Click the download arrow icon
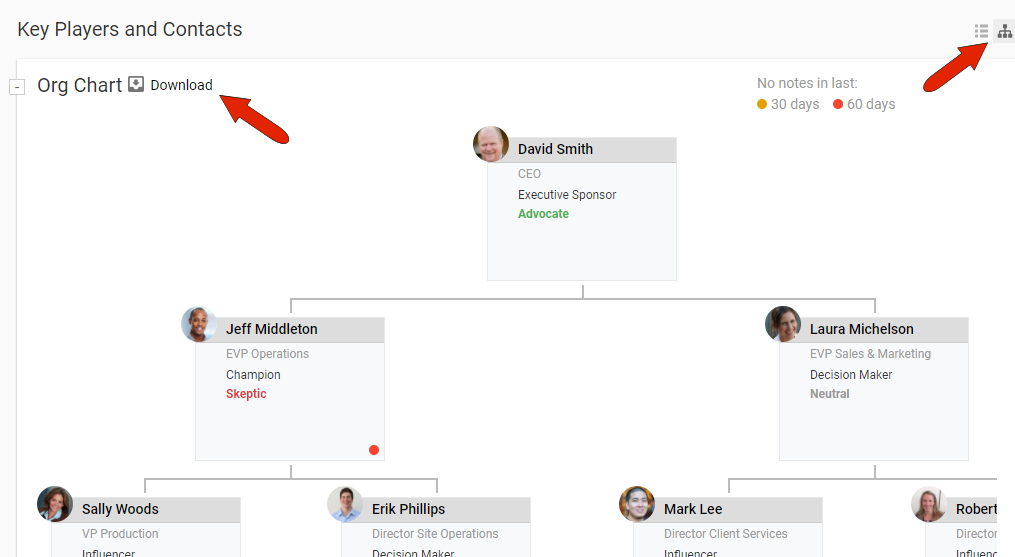Viewport: 1015px width, 557px height. pos(136,85)
